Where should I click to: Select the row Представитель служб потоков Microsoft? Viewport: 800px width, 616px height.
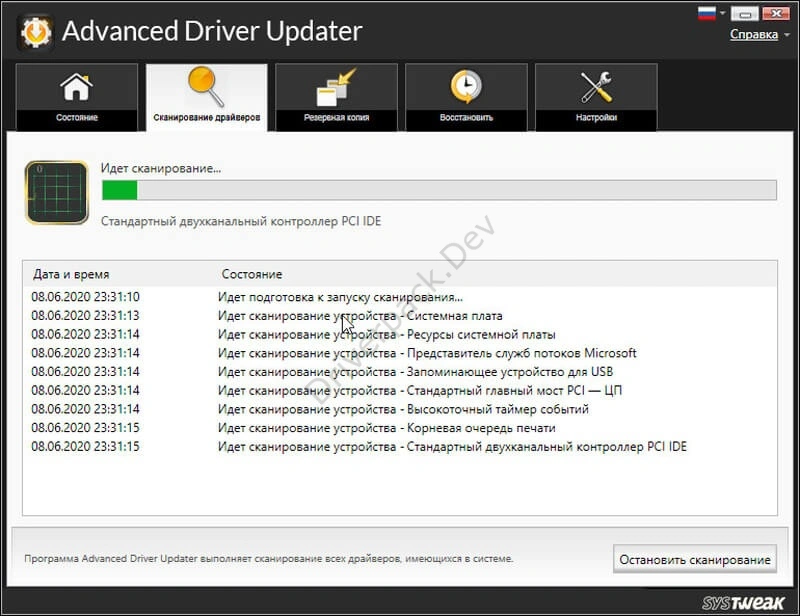click(399, 353)
